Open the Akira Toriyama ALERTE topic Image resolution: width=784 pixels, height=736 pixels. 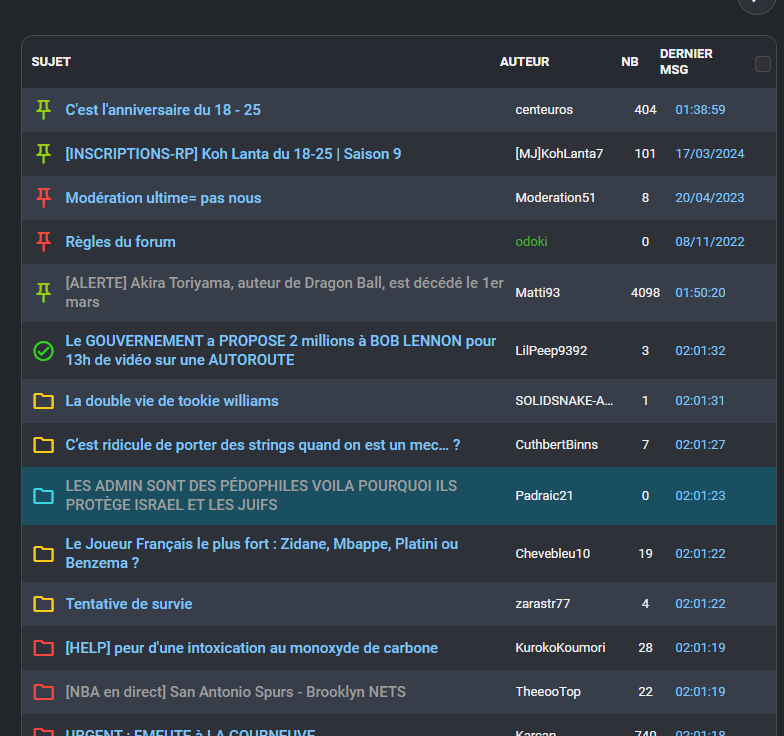tap(284, 292)
